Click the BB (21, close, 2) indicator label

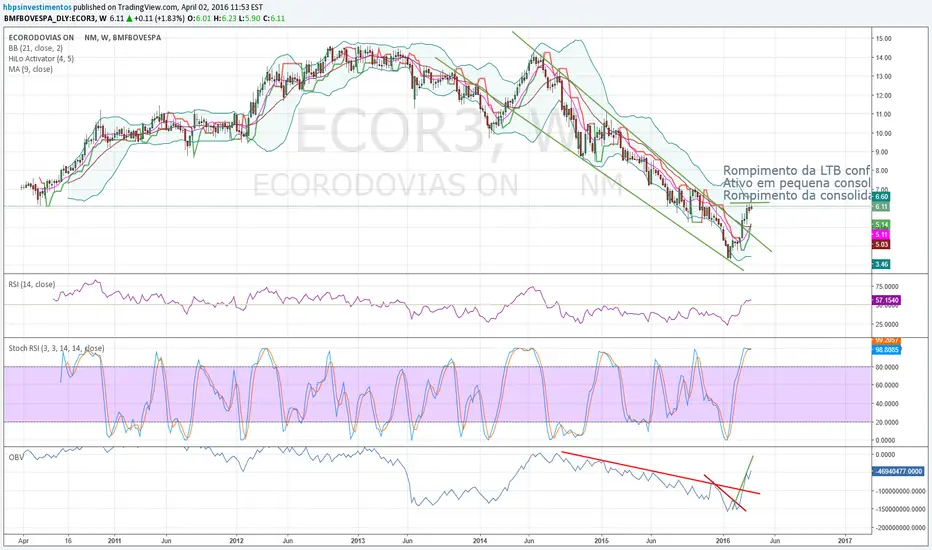pyautogui.click(x=36, y=48)
